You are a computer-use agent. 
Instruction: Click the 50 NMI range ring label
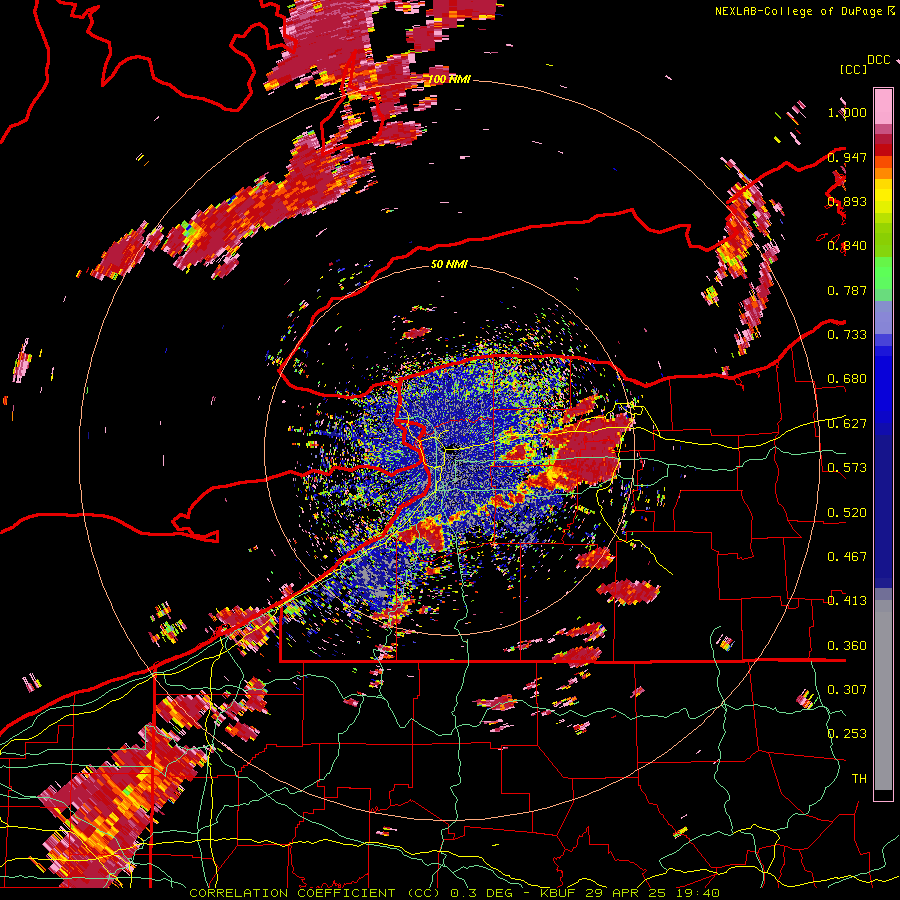click(449, 265)
